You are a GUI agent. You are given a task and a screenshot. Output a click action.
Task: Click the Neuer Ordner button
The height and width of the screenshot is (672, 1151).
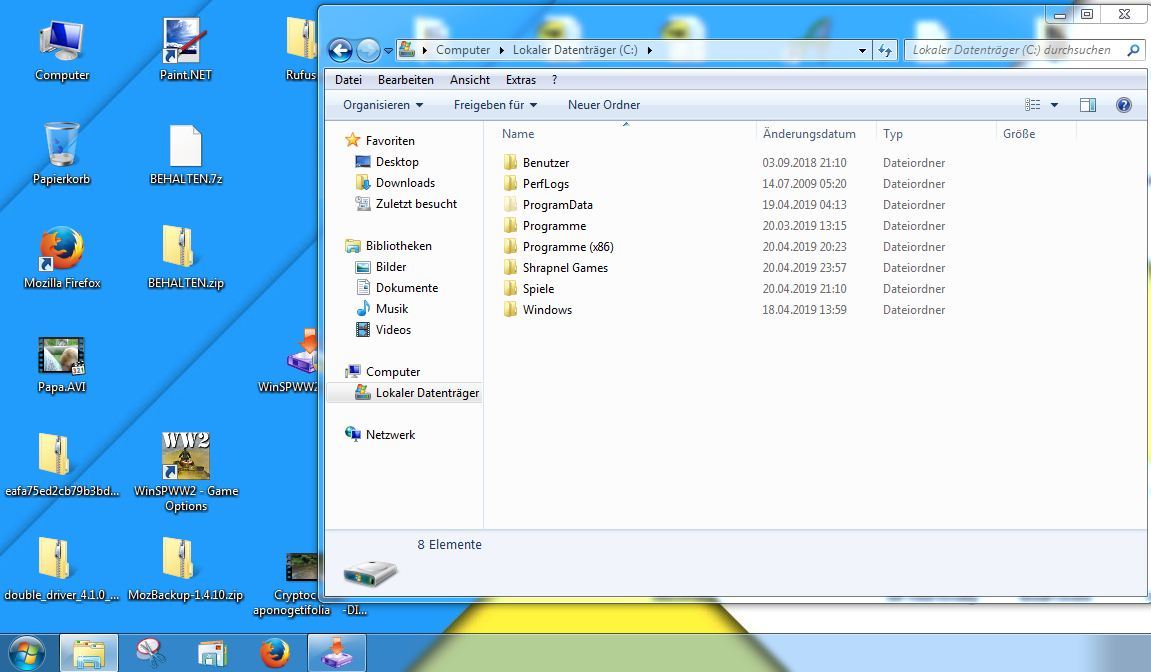pos(604,105)
